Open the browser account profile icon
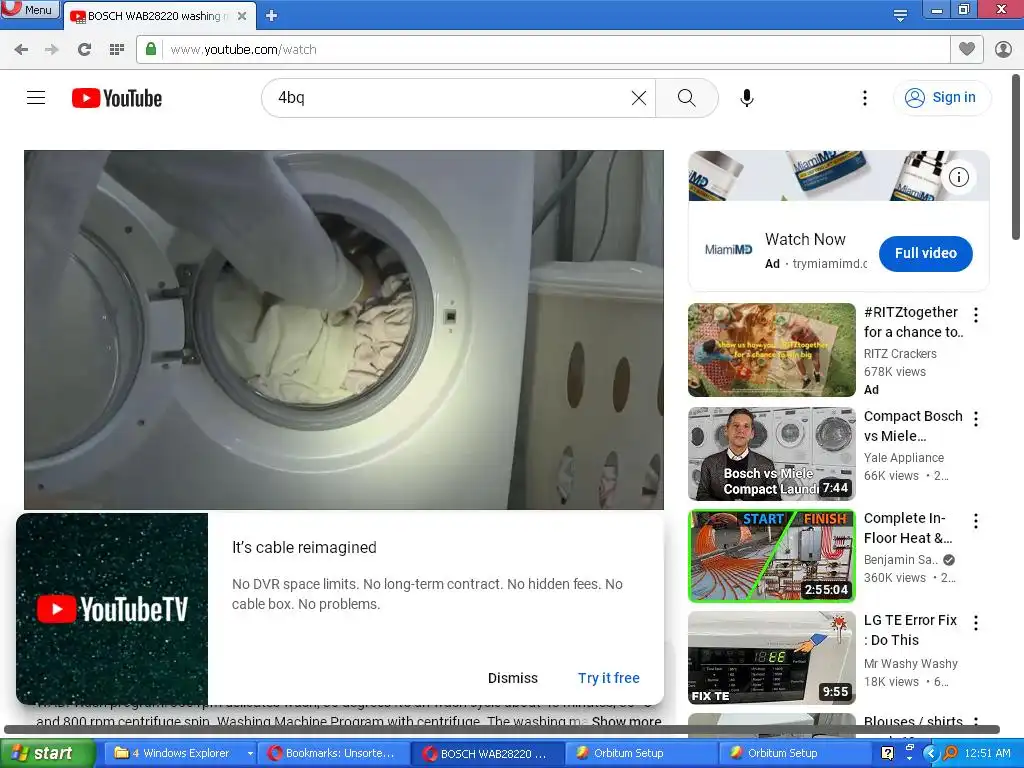This screenshot has height=768, width=1024. pyautogui.click(x=1003, y=49)
